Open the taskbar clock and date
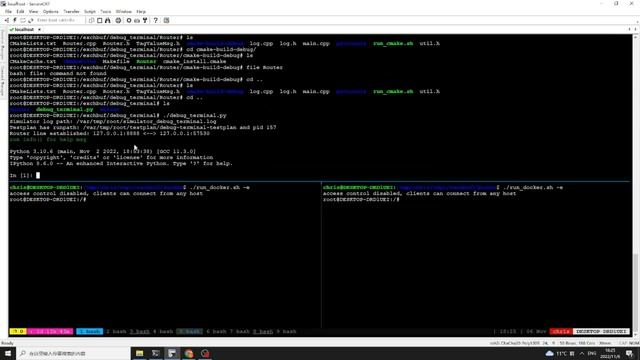 pos(610,353)
